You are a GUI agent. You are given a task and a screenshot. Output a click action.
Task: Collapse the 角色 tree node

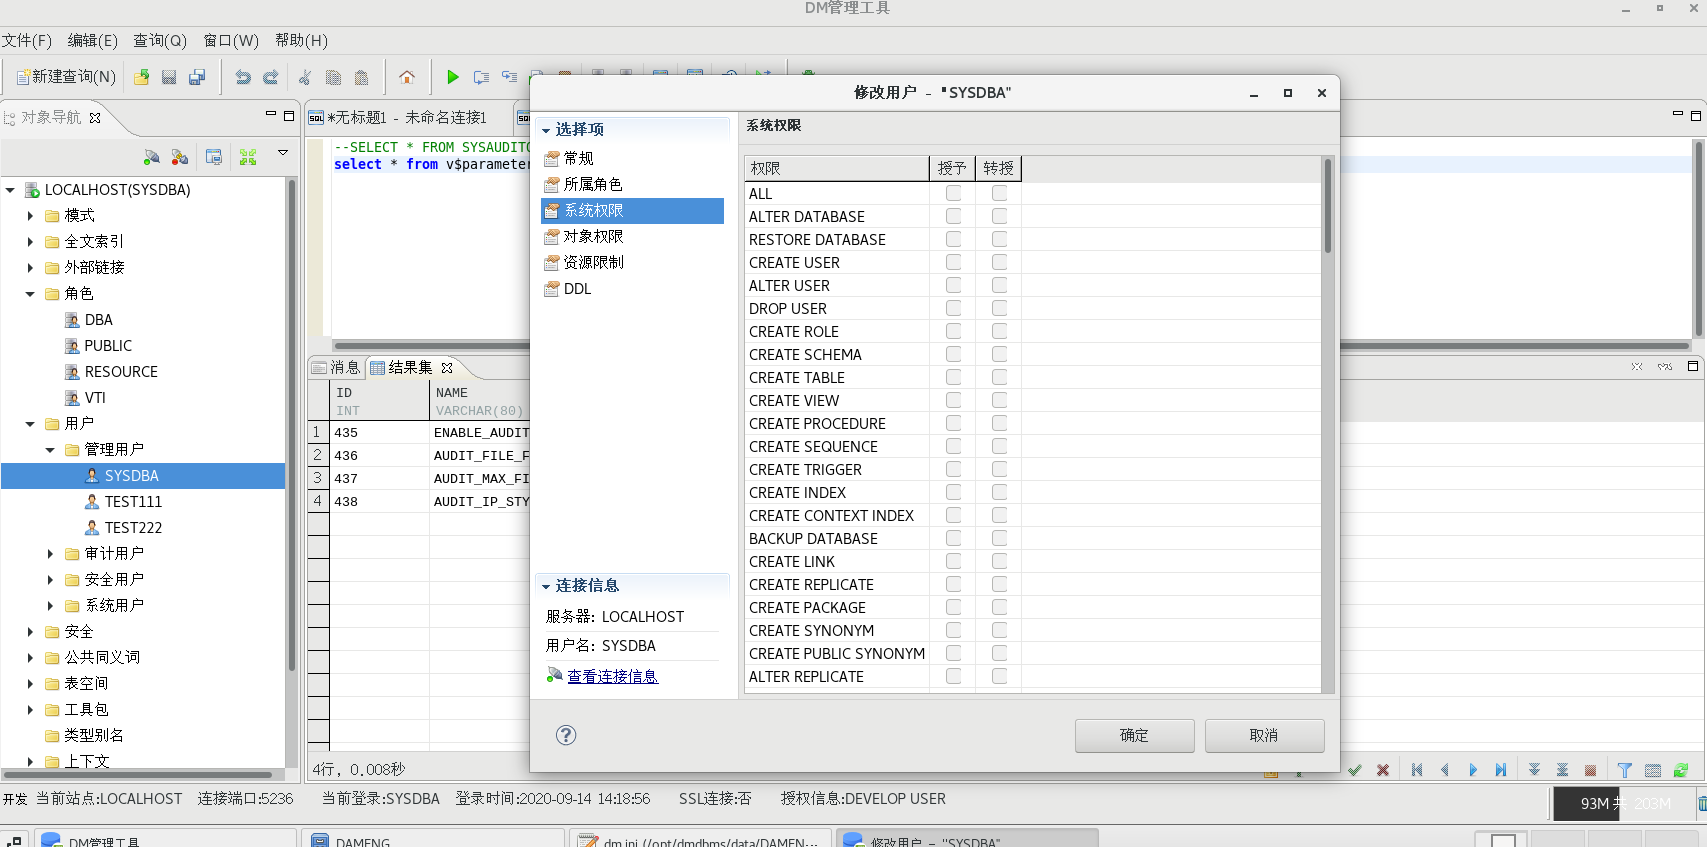(30, 294)
